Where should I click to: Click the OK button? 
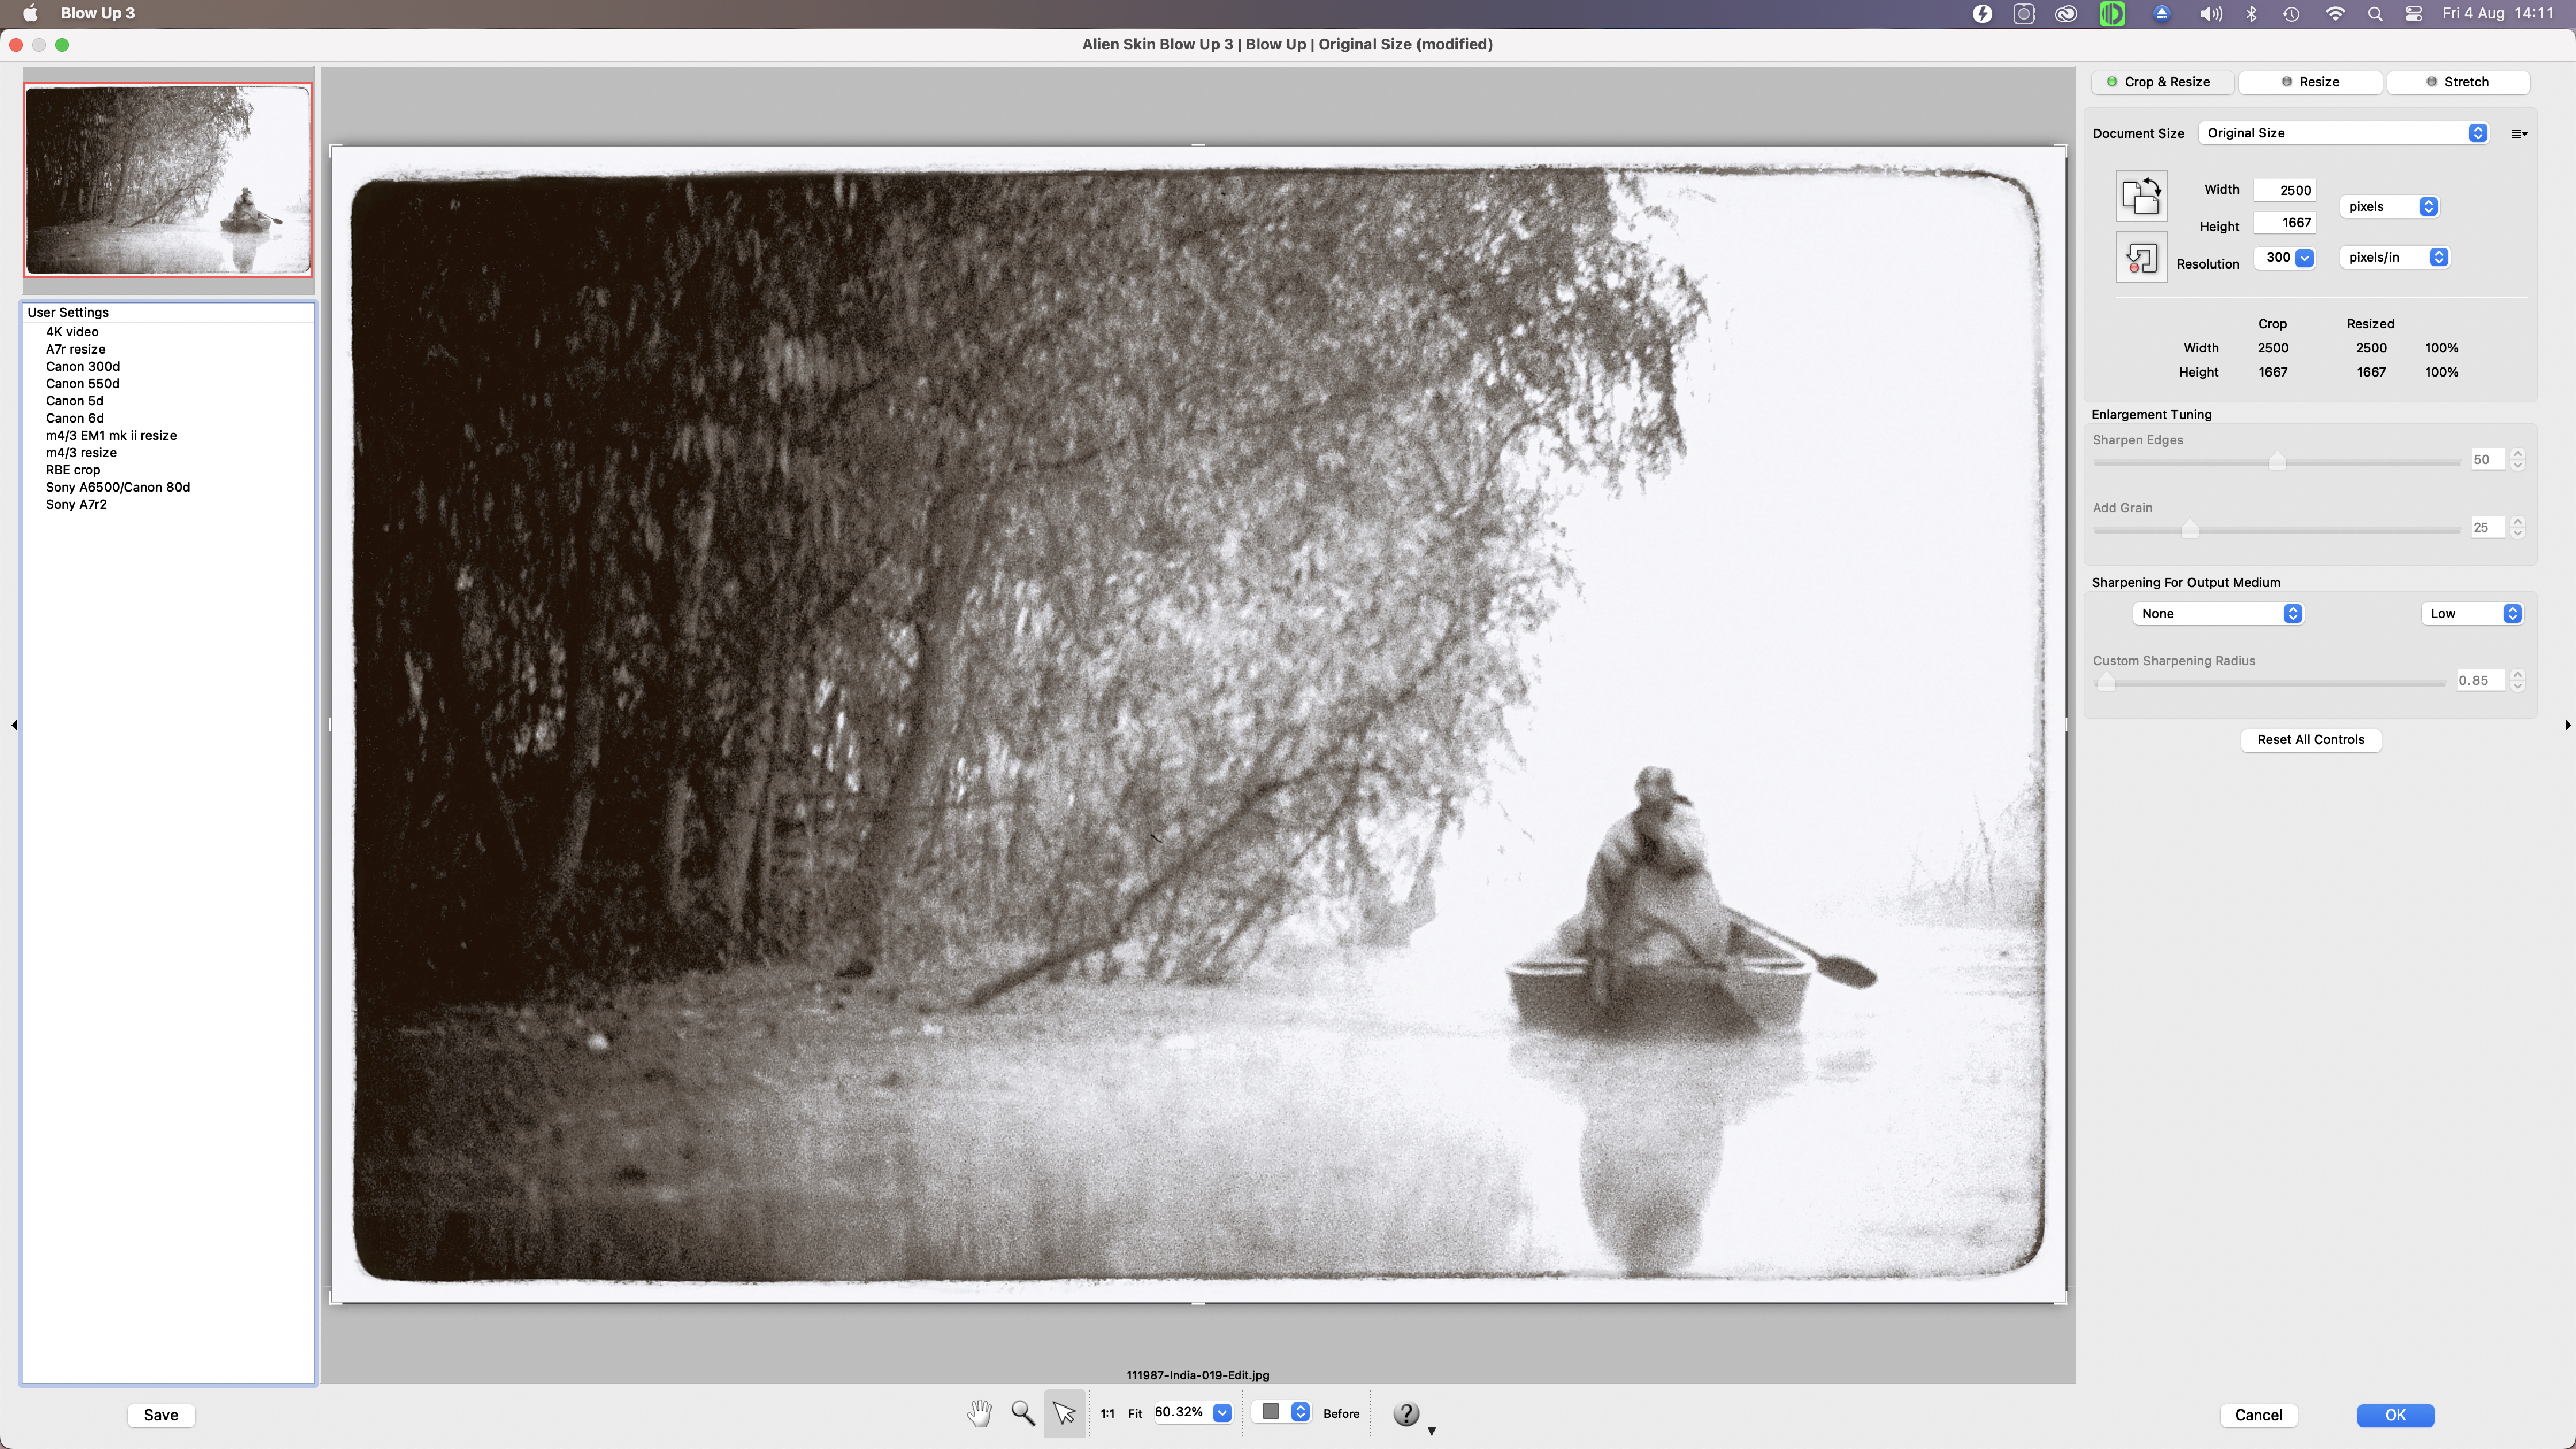point(2395,1414)
